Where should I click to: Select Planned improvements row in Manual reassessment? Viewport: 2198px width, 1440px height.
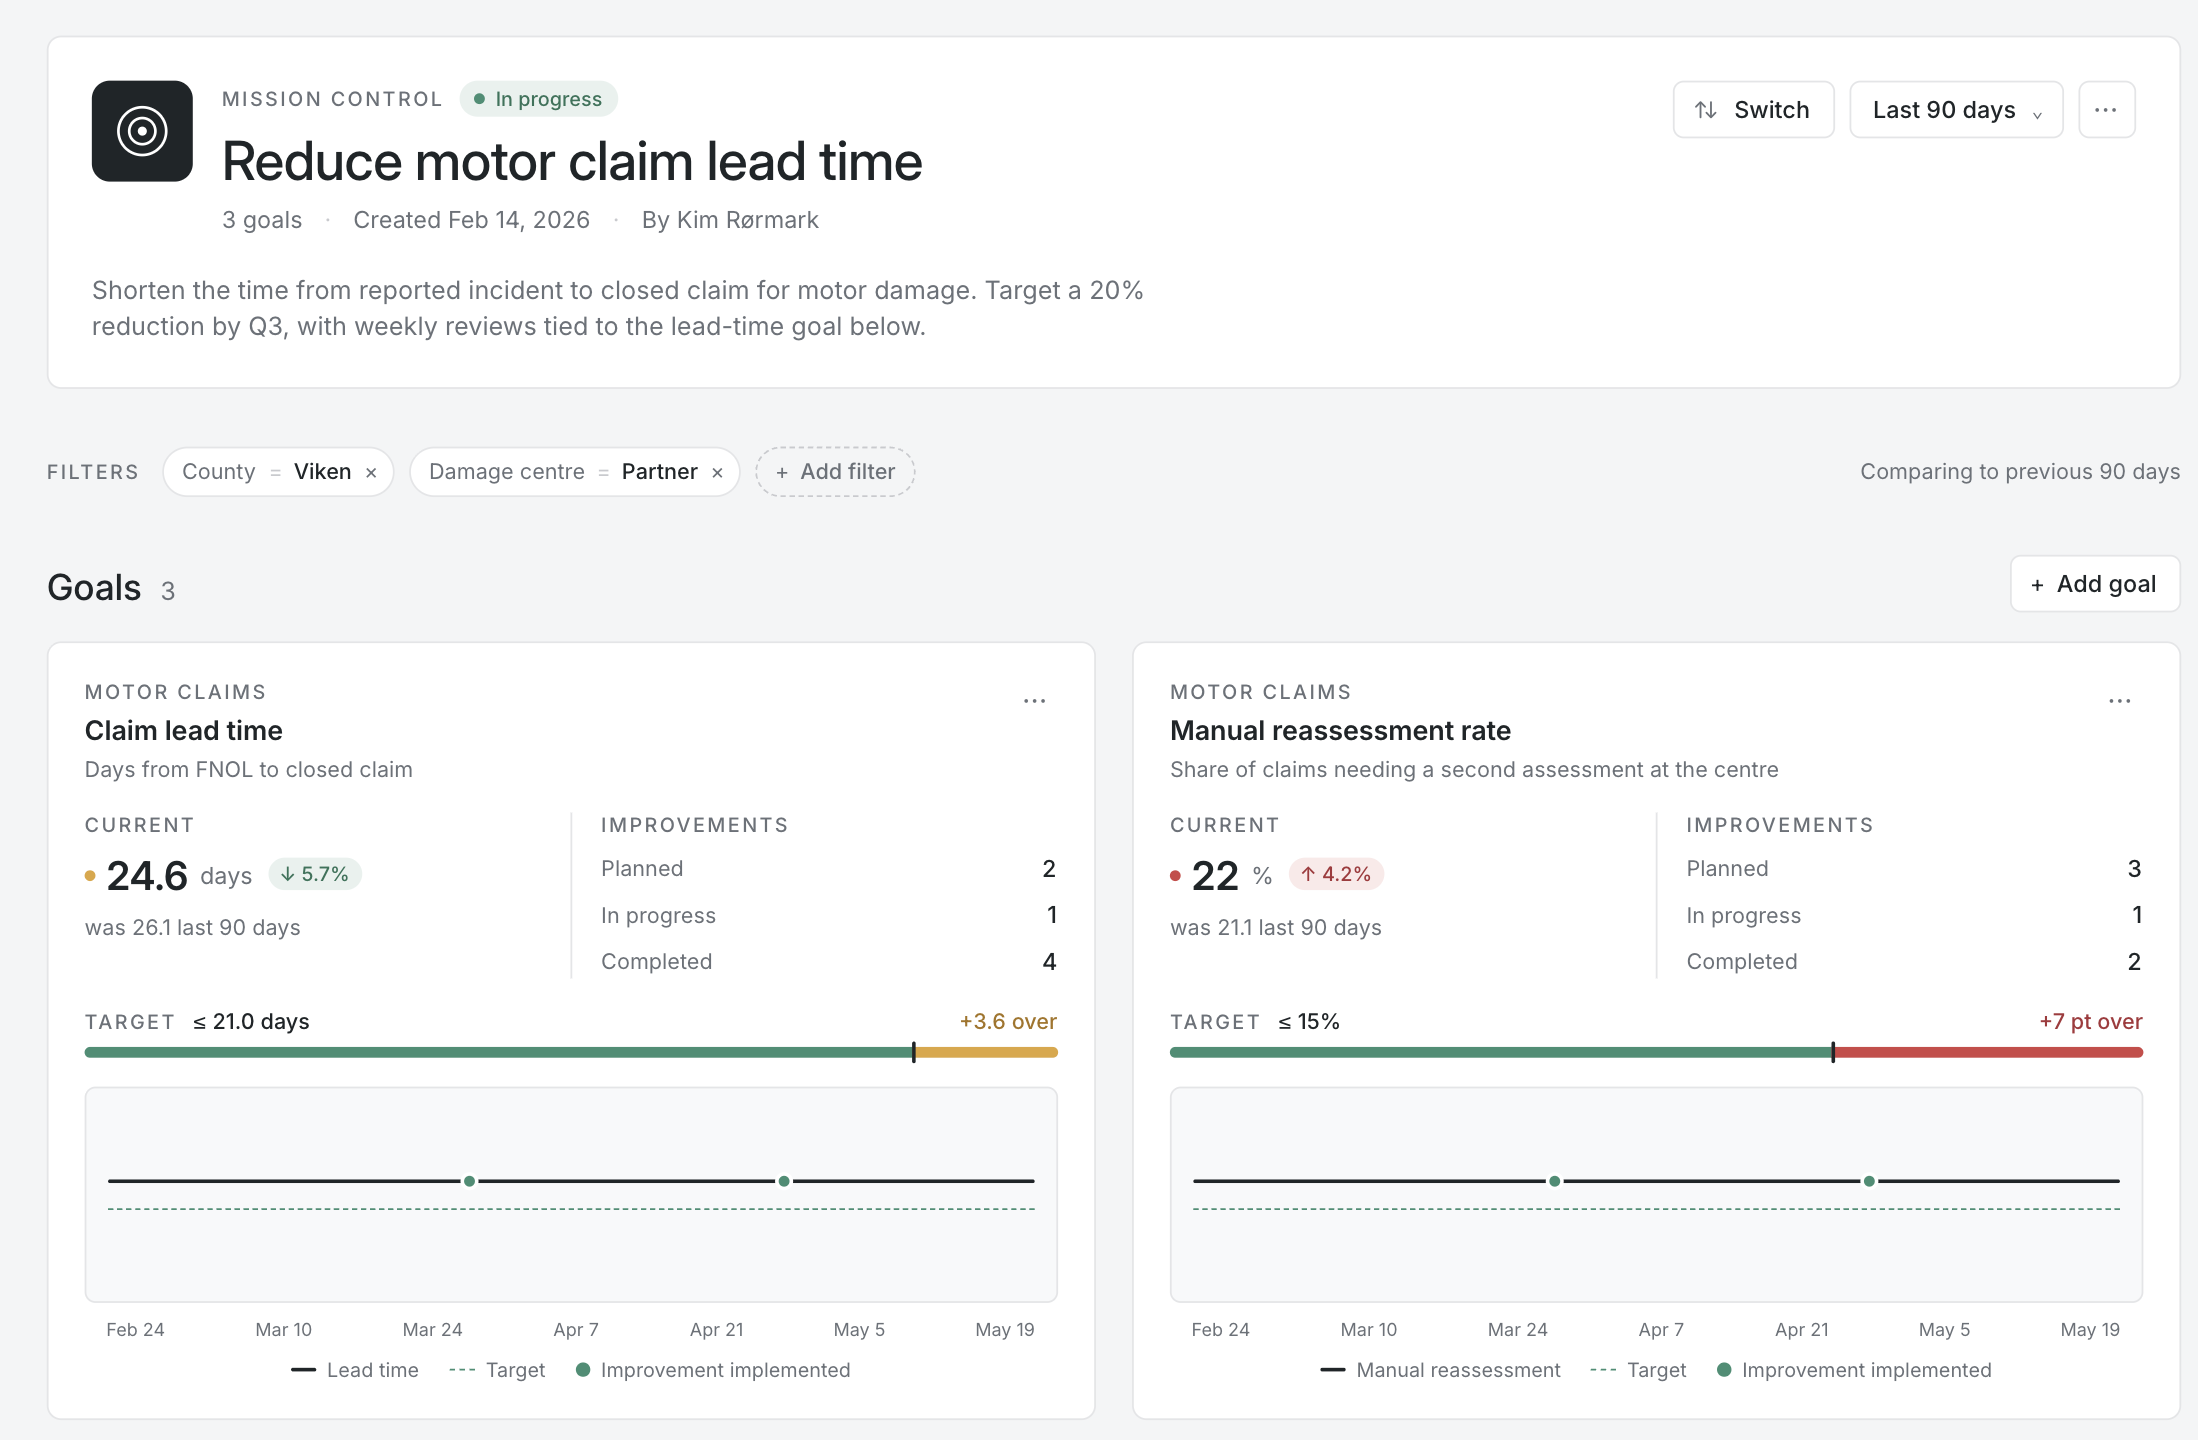(1913, 868)
